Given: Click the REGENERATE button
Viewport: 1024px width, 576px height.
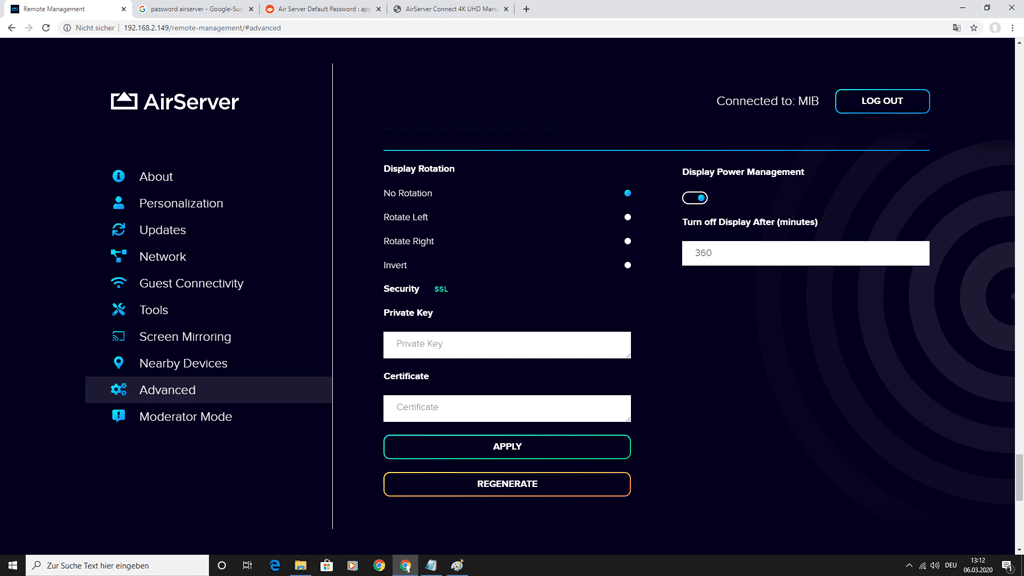Looking at the screenshot, I should click(x=507, y=484).
